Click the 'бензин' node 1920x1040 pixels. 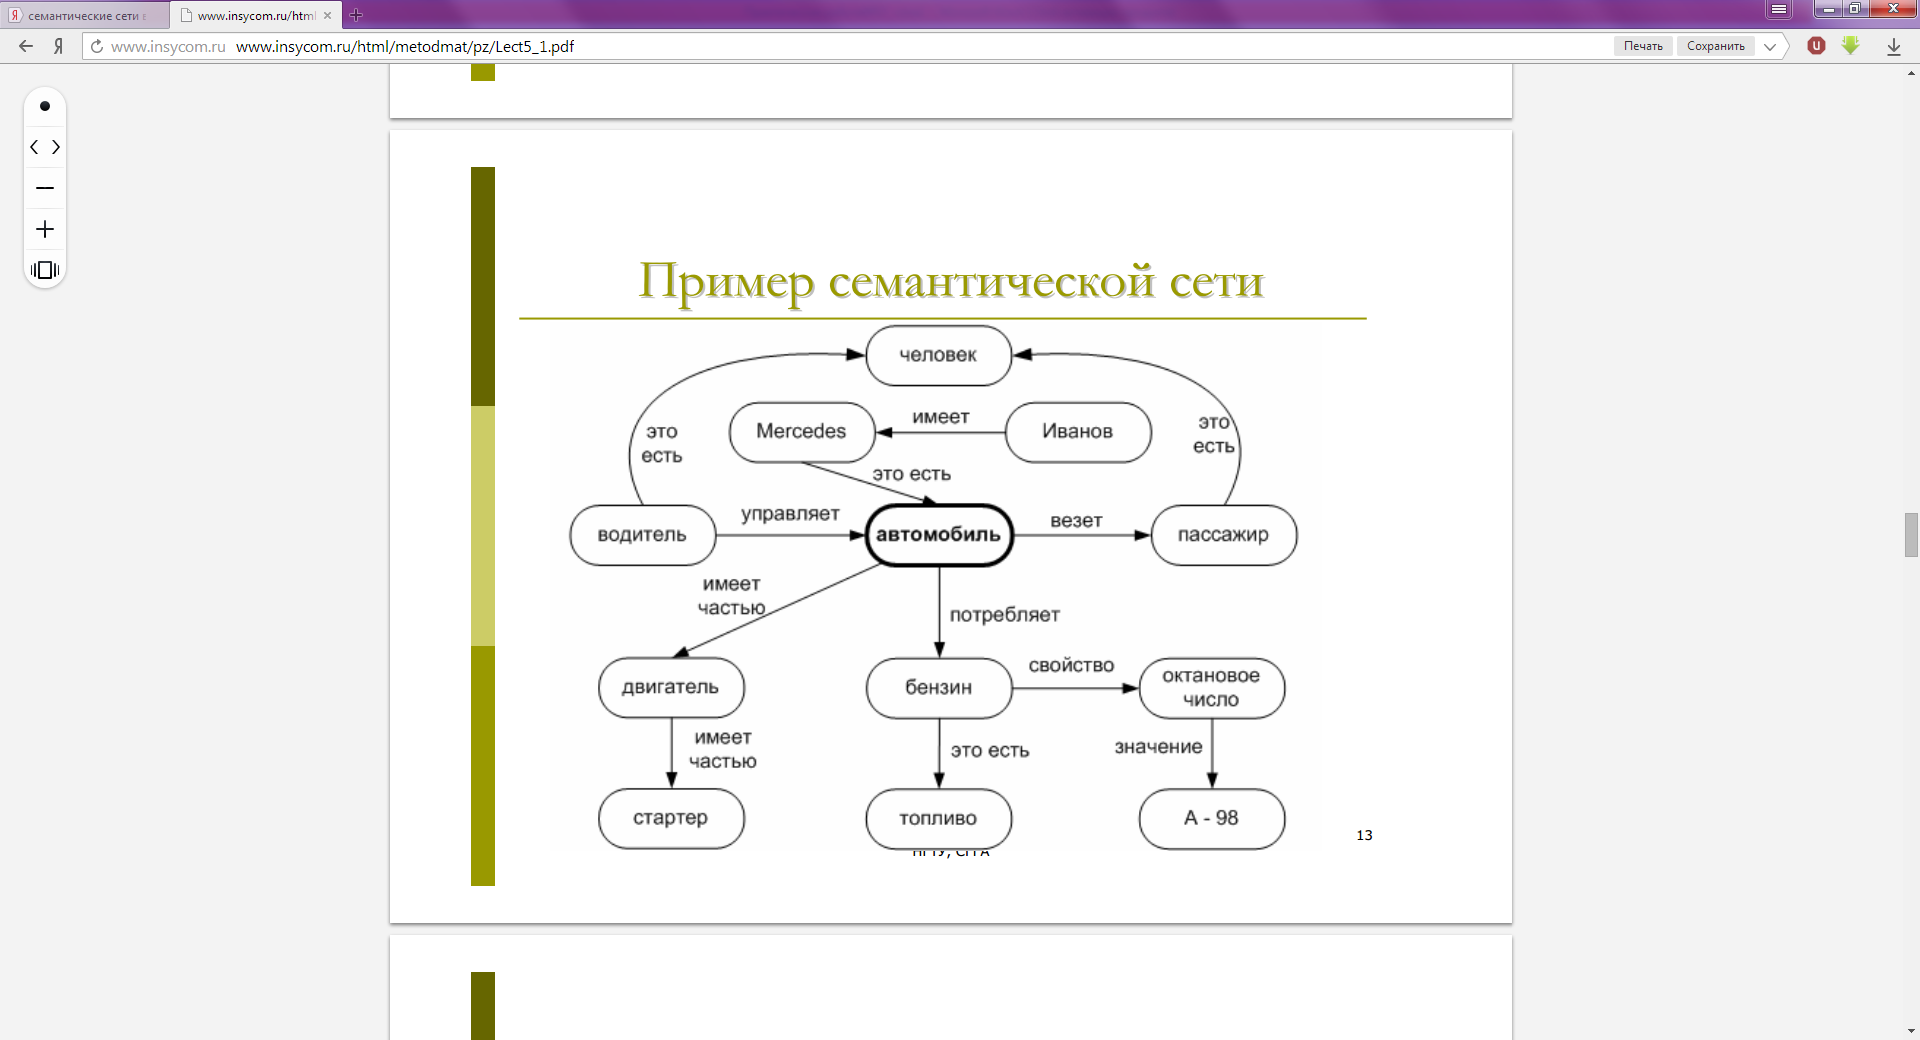coord(939,688)
